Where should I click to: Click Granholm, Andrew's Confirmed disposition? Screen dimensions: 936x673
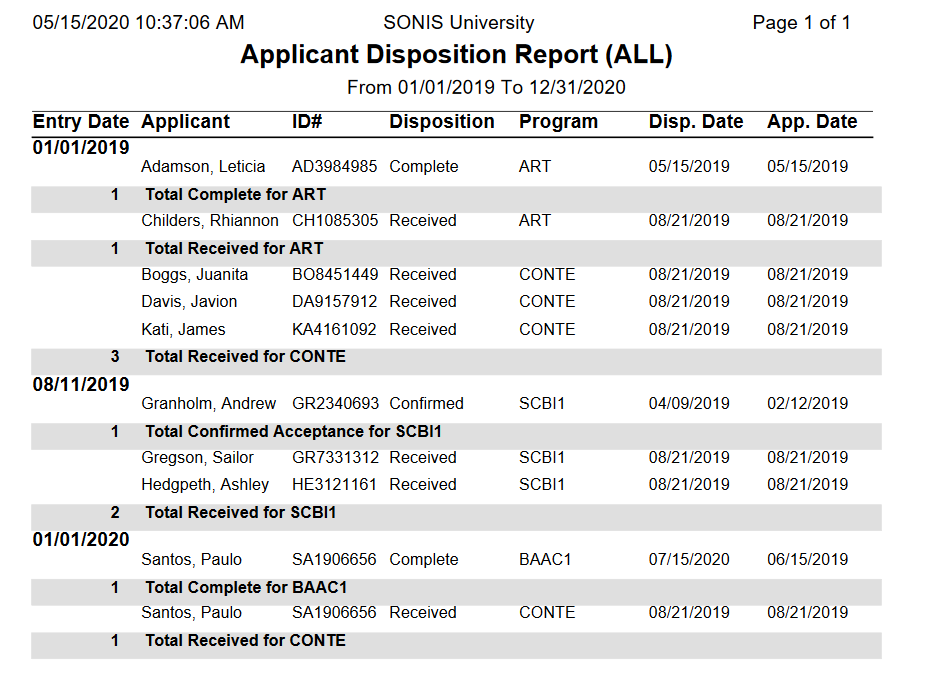point(427,404)
